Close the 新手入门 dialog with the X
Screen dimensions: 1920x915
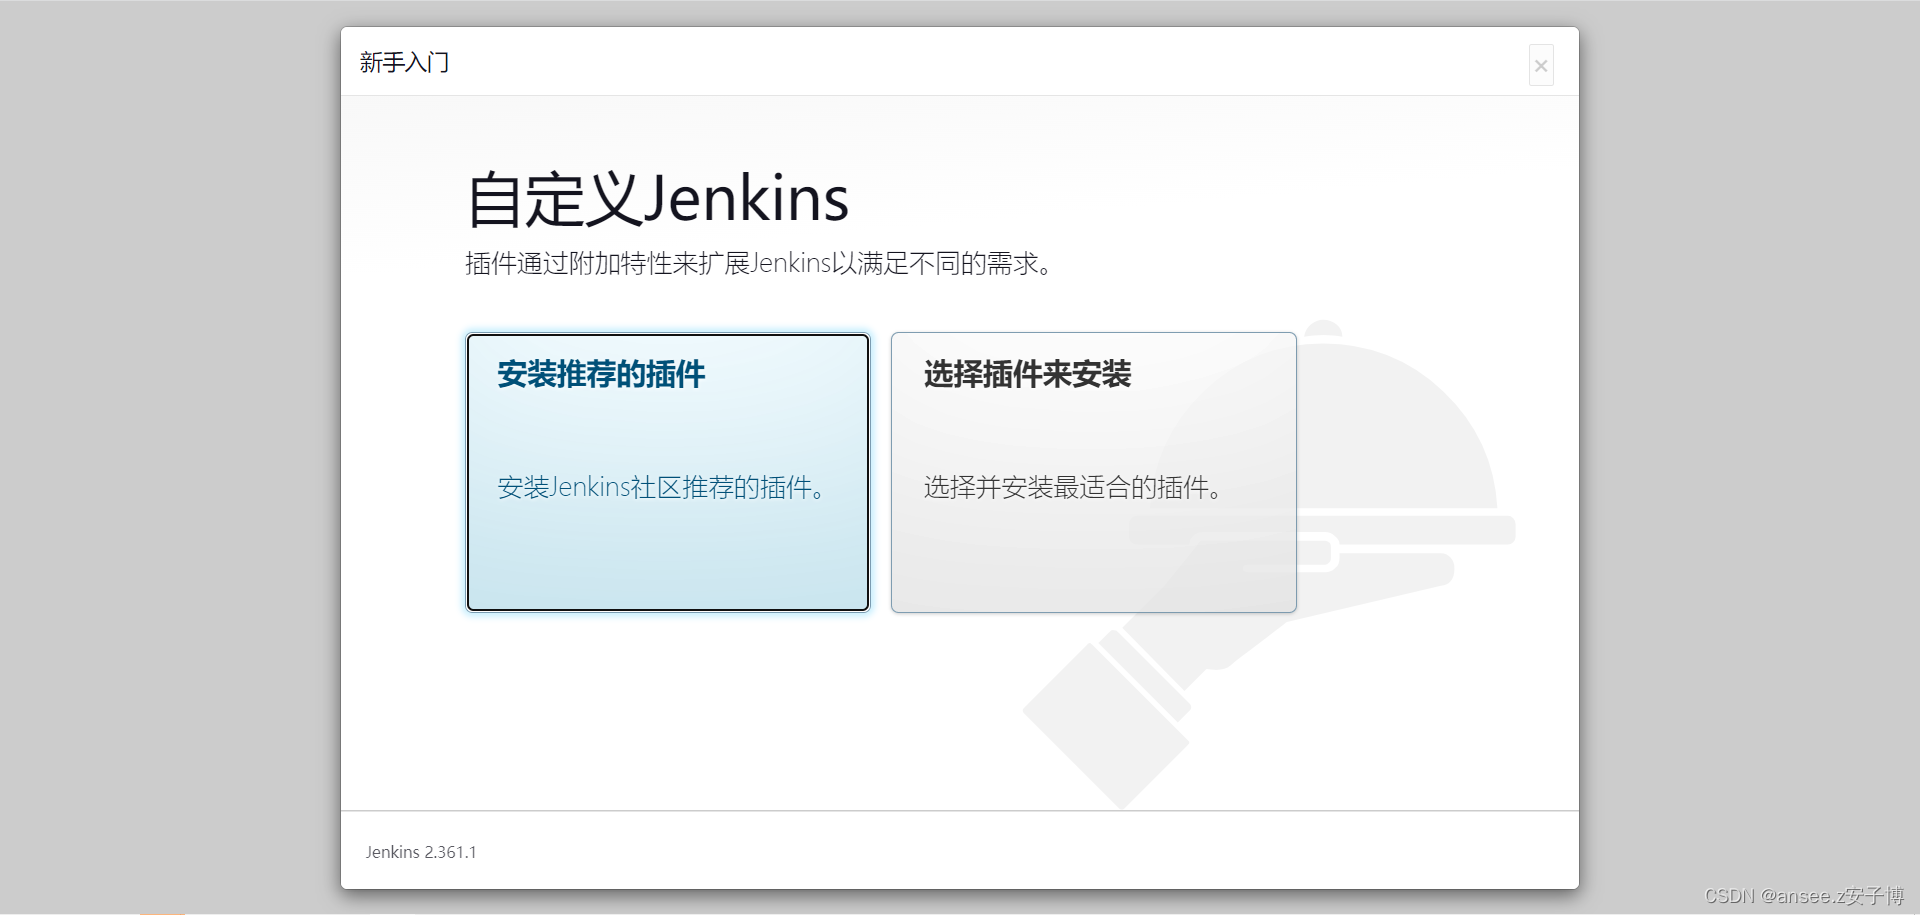pos(1540,65)
